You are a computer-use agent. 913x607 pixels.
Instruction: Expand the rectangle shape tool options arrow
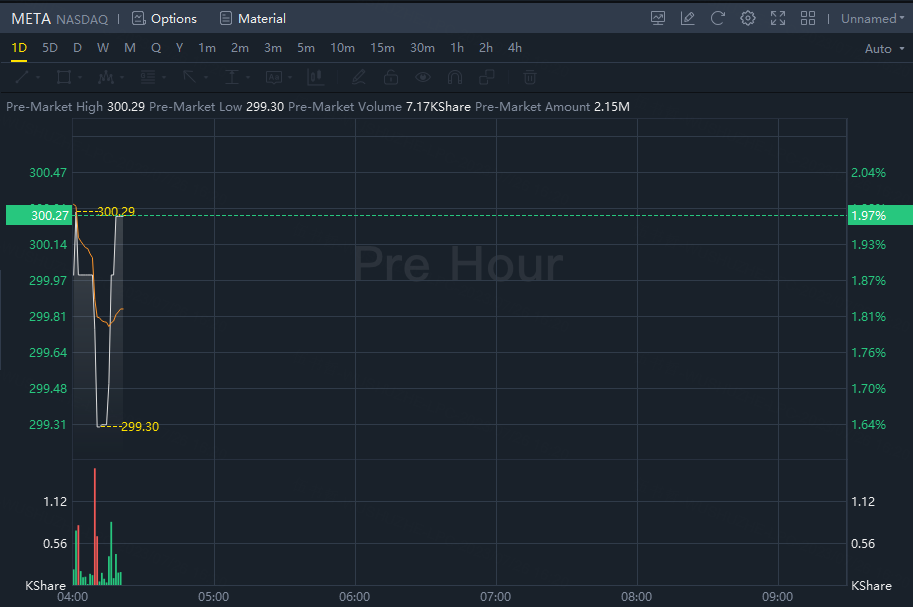(80, 77)
